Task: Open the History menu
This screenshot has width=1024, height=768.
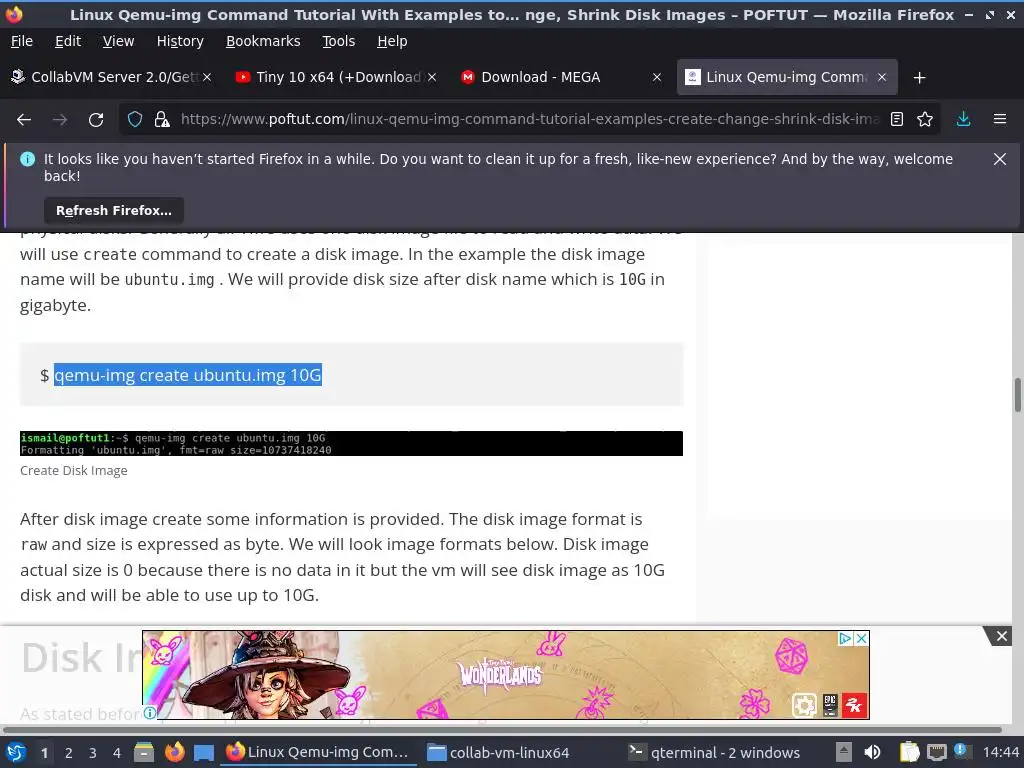Action: tap(180, 41)
